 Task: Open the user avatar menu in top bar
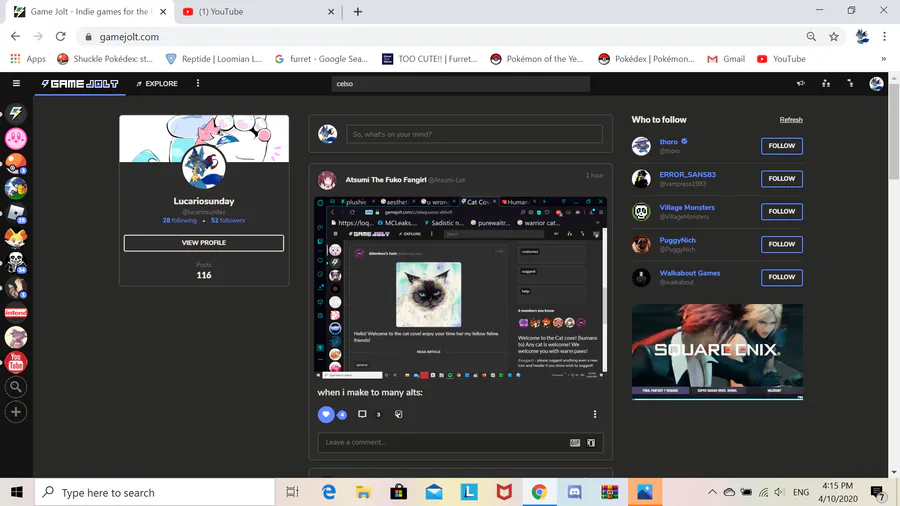(876, 84)
